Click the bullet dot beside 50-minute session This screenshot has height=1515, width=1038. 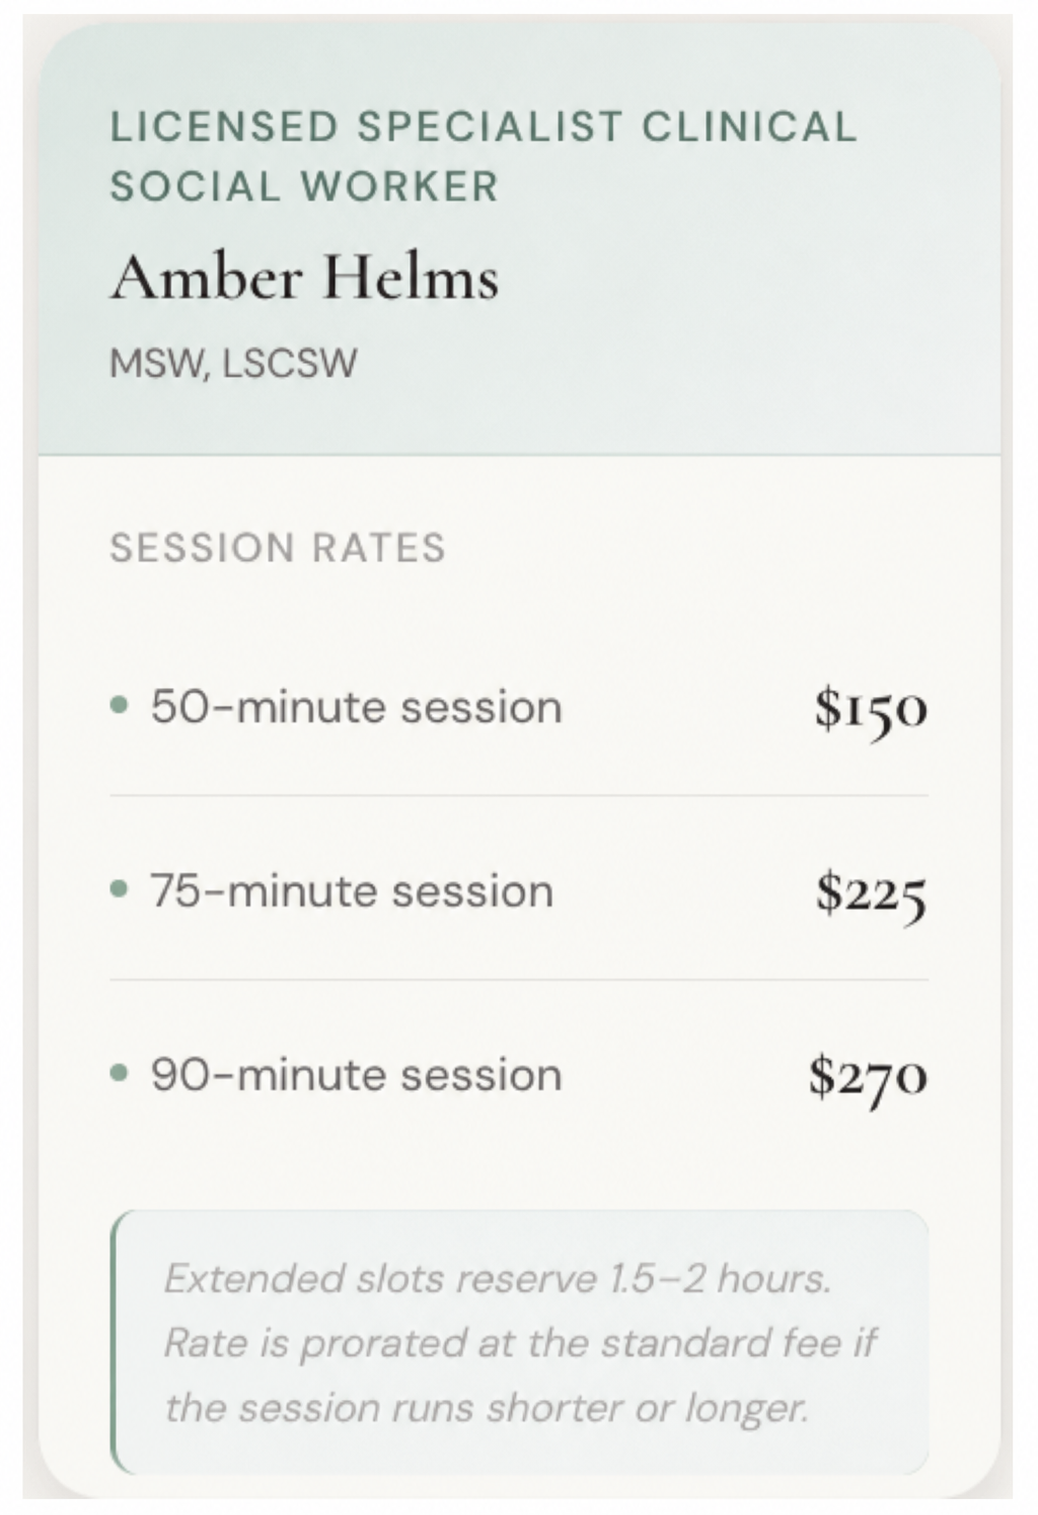(x=119, y=706)
